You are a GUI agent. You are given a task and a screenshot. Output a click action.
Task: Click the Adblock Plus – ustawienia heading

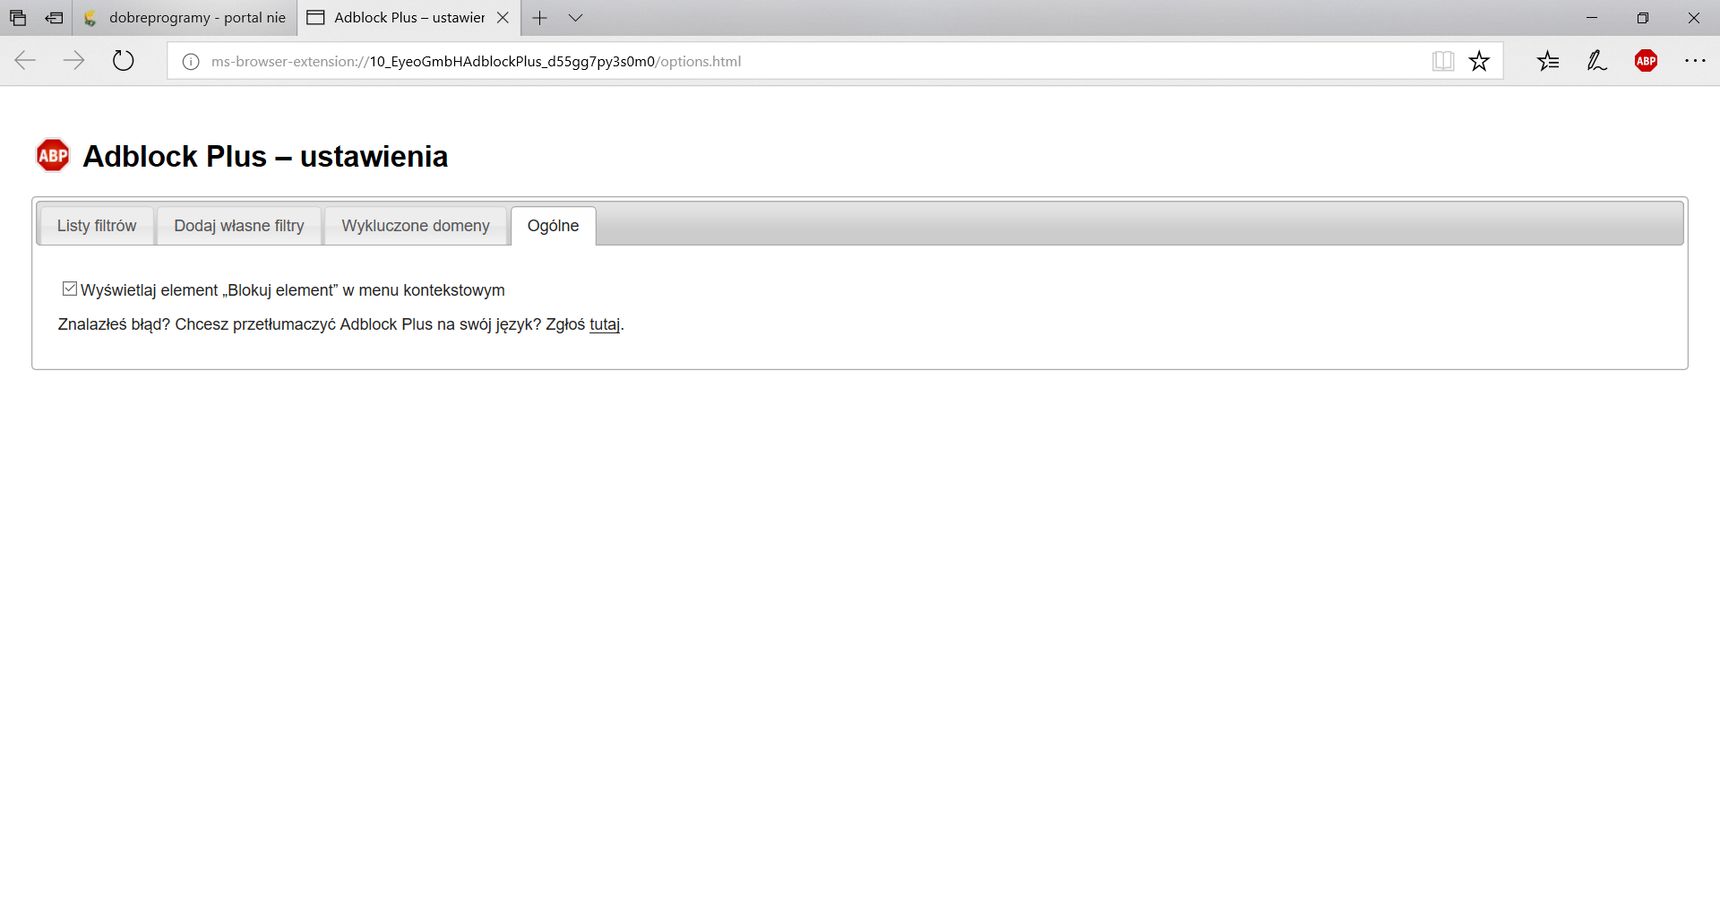265,157
